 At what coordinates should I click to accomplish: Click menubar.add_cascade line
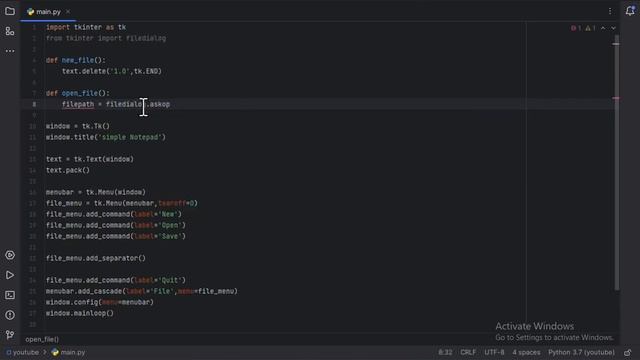tap(142, 291)
